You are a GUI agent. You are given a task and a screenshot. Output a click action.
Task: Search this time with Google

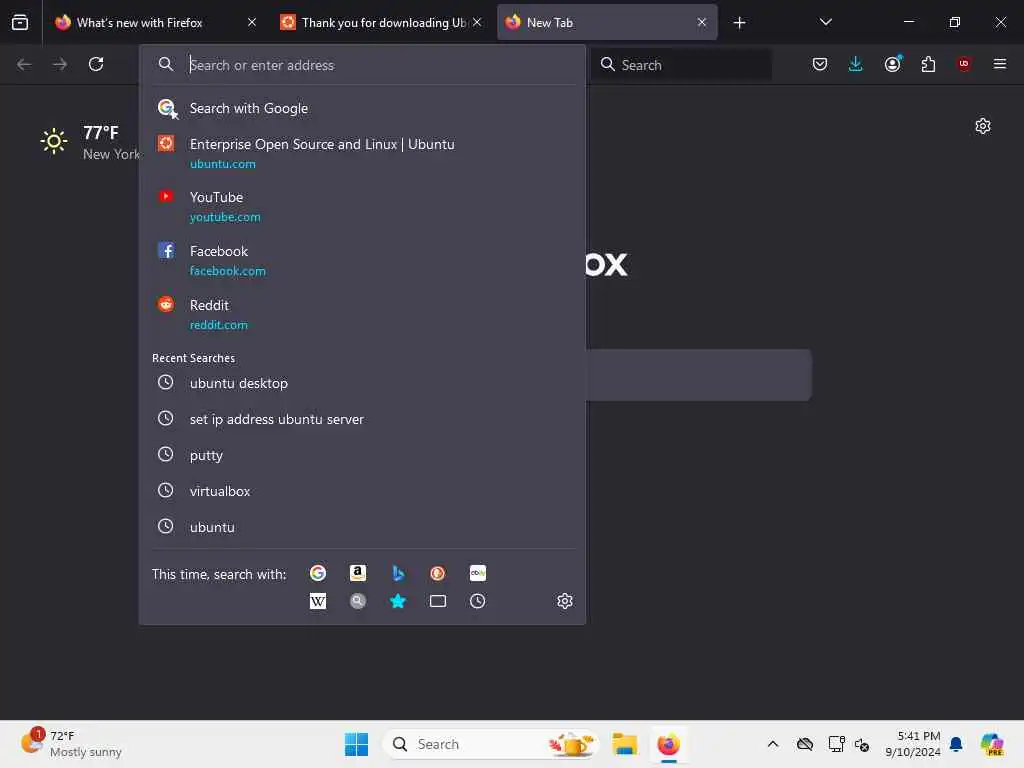(x=318, y=573)
